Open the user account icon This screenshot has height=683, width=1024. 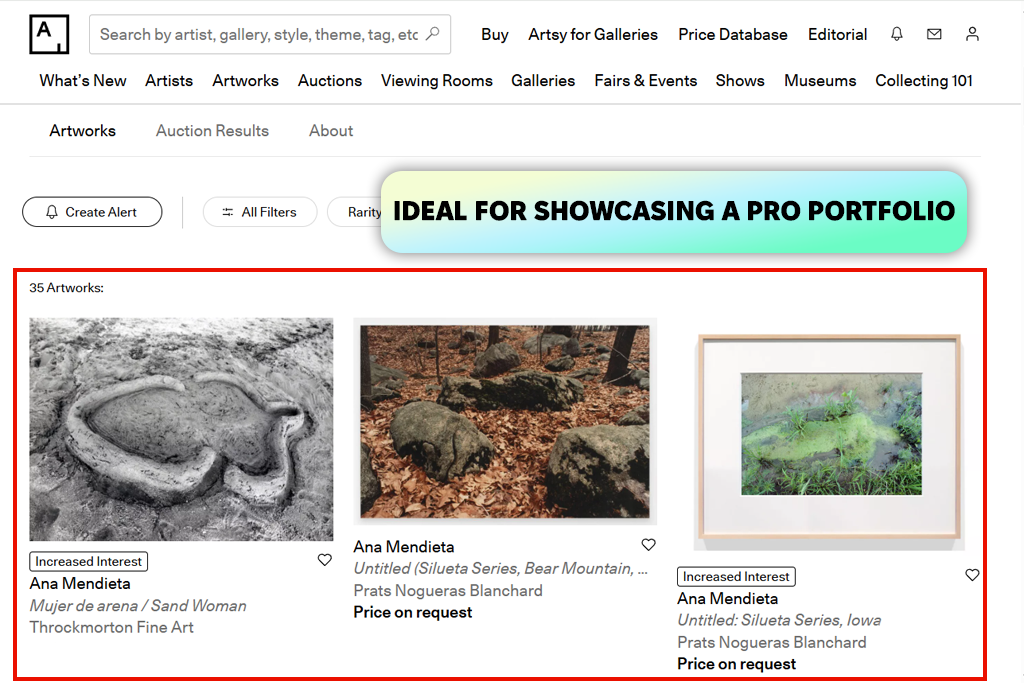pyautogui.click(x=972, y=34)
